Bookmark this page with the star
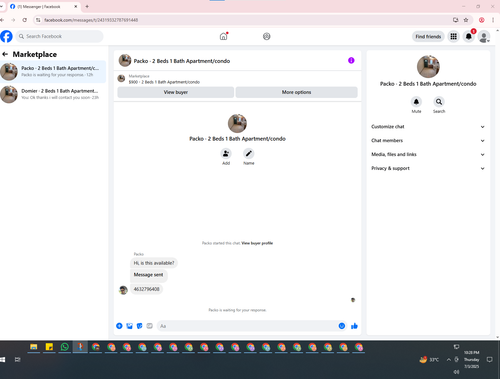 tap(466, 20)
